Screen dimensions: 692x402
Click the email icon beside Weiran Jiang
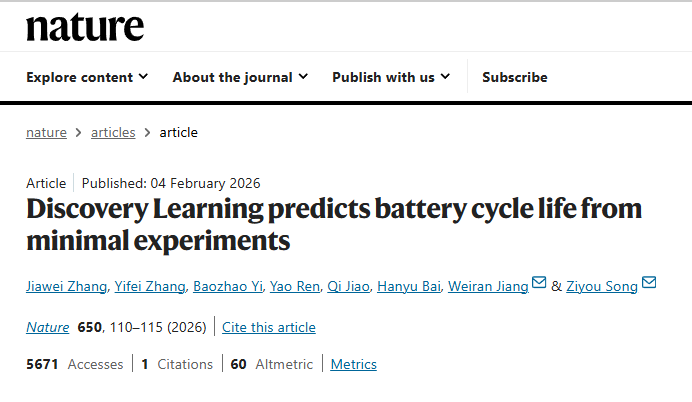pos(539,284)
